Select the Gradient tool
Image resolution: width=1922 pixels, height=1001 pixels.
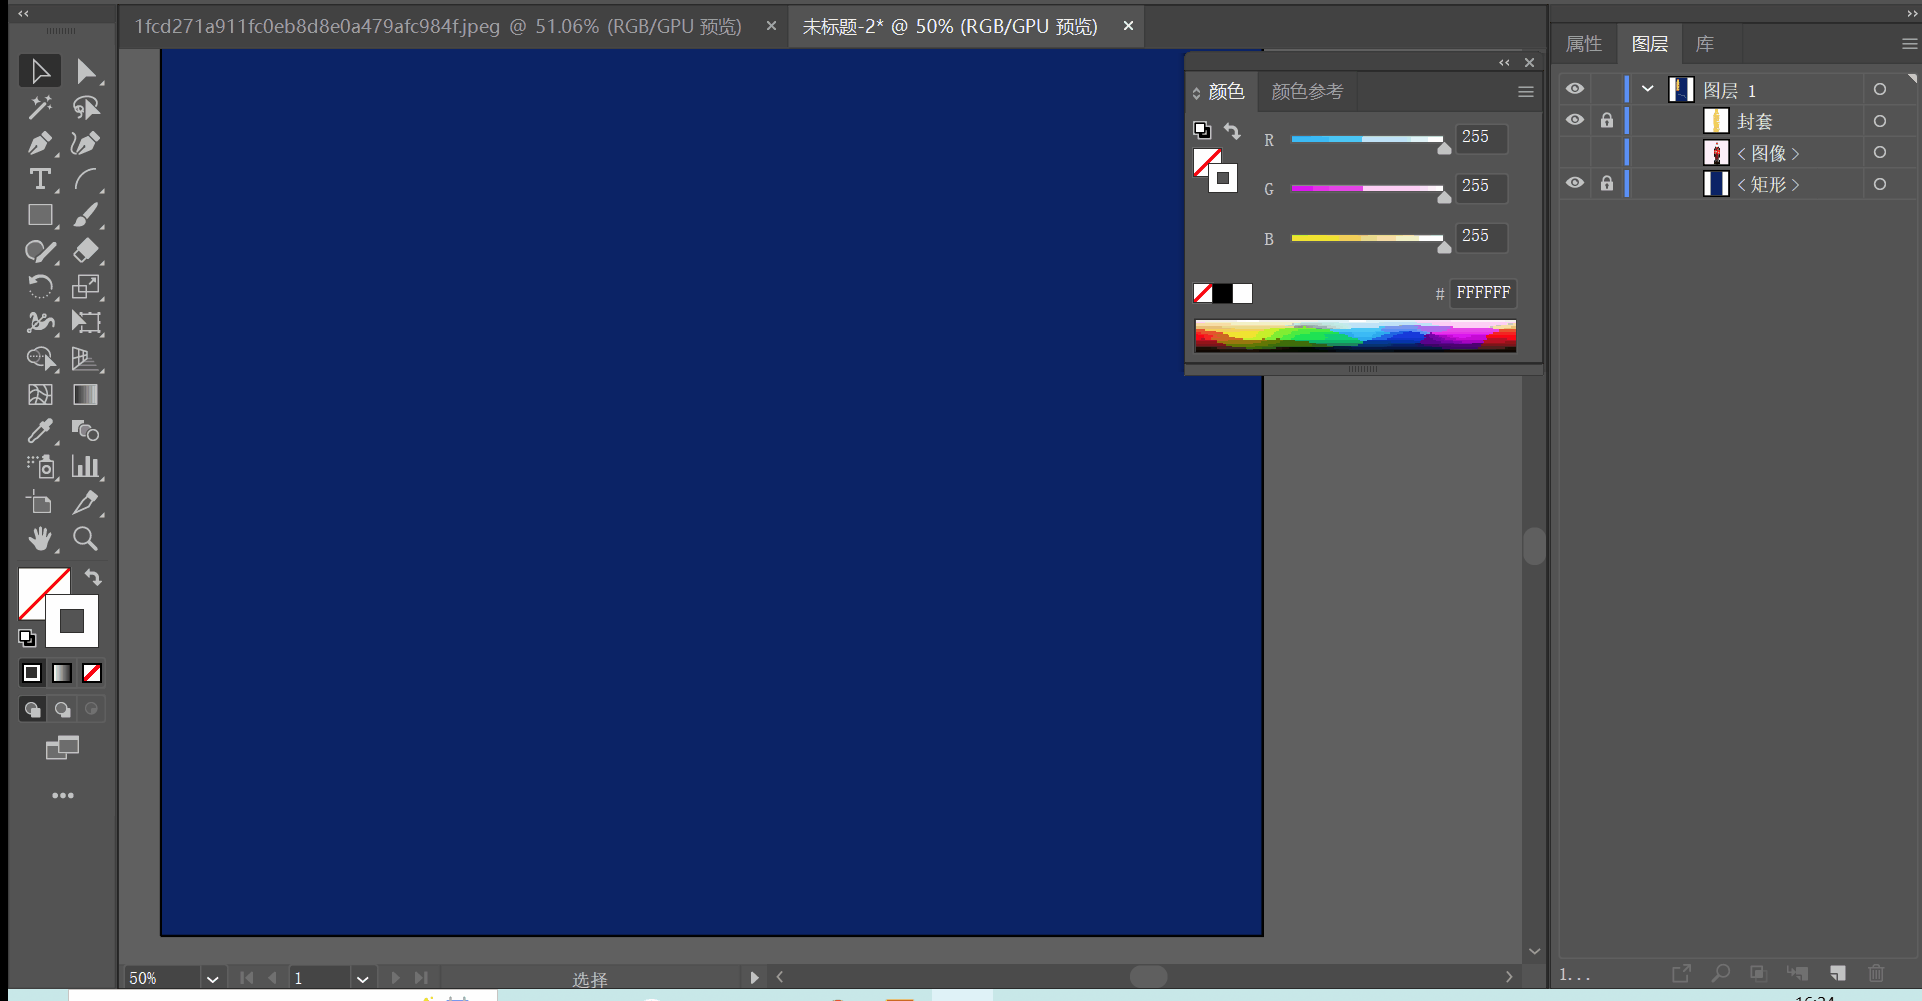pyautogui.click(x=86, y=395)
